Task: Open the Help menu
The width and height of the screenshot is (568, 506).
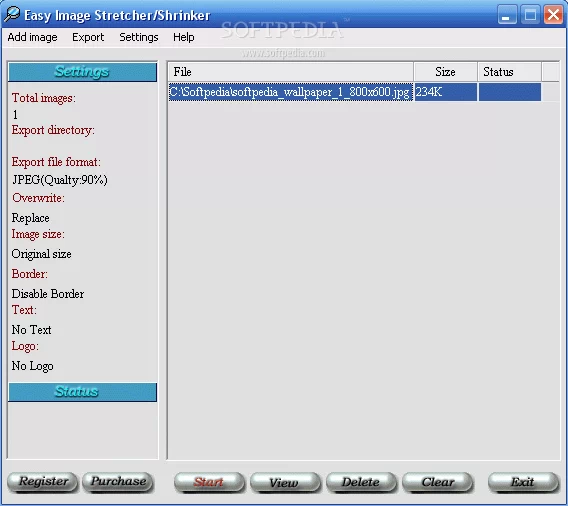Action: [x=184, y=37]
